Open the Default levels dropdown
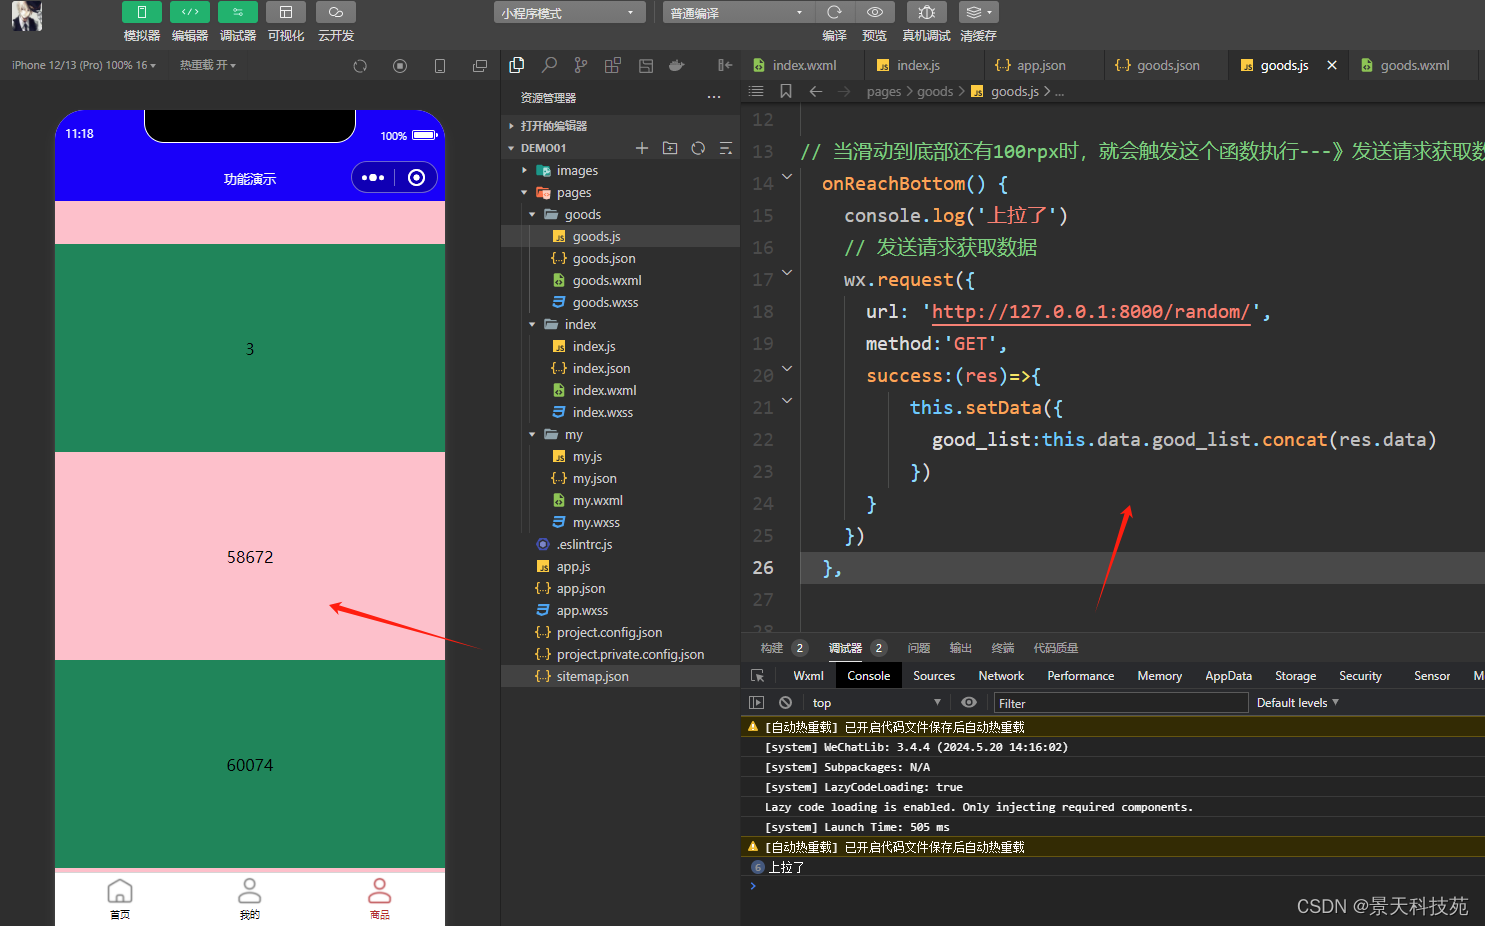 pyautogui.click(x=1297, y=703)
